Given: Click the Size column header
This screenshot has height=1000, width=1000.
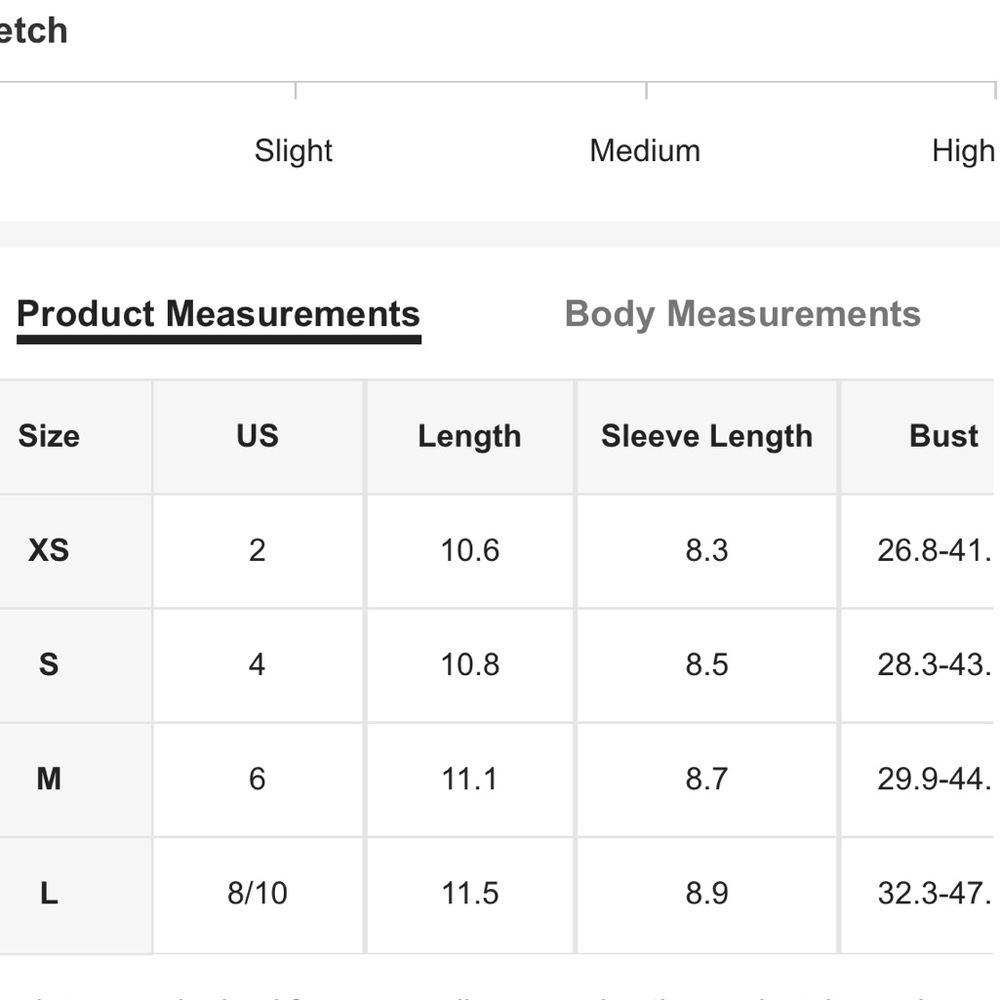Looking at the screenshot, I should [49, 436].
